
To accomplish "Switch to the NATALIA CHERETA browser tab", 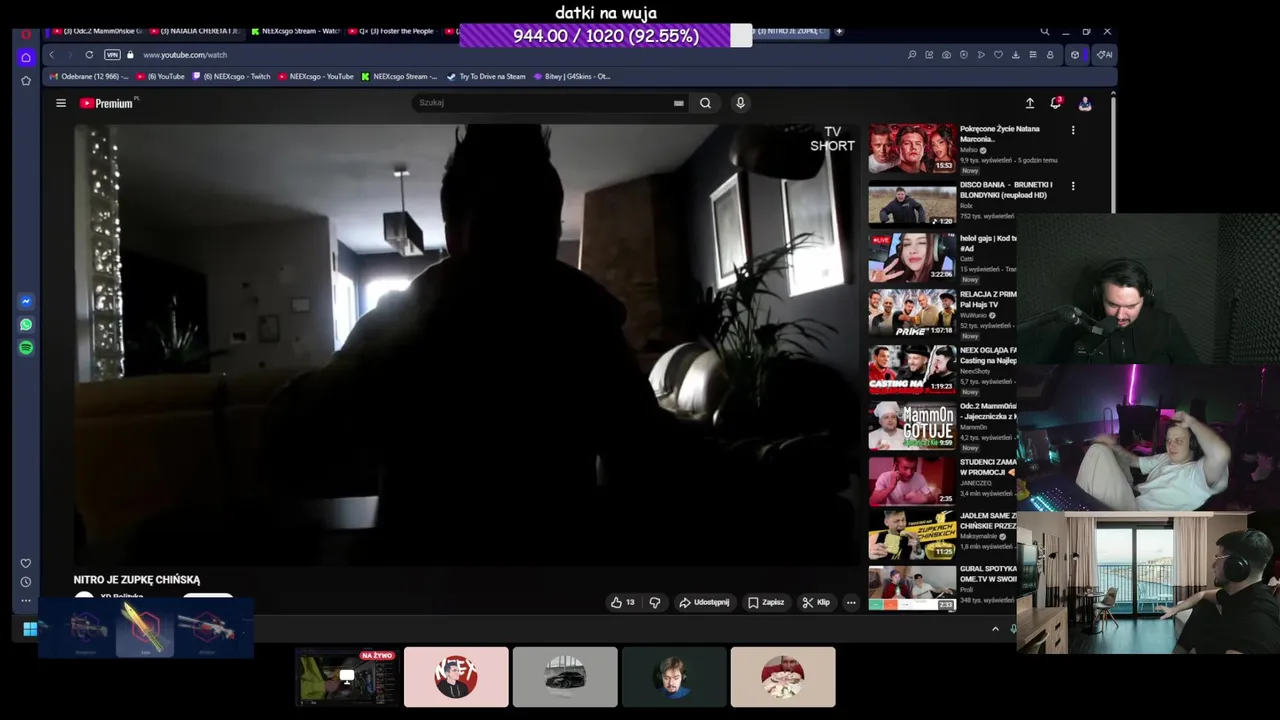I will (x=196, y=31).
